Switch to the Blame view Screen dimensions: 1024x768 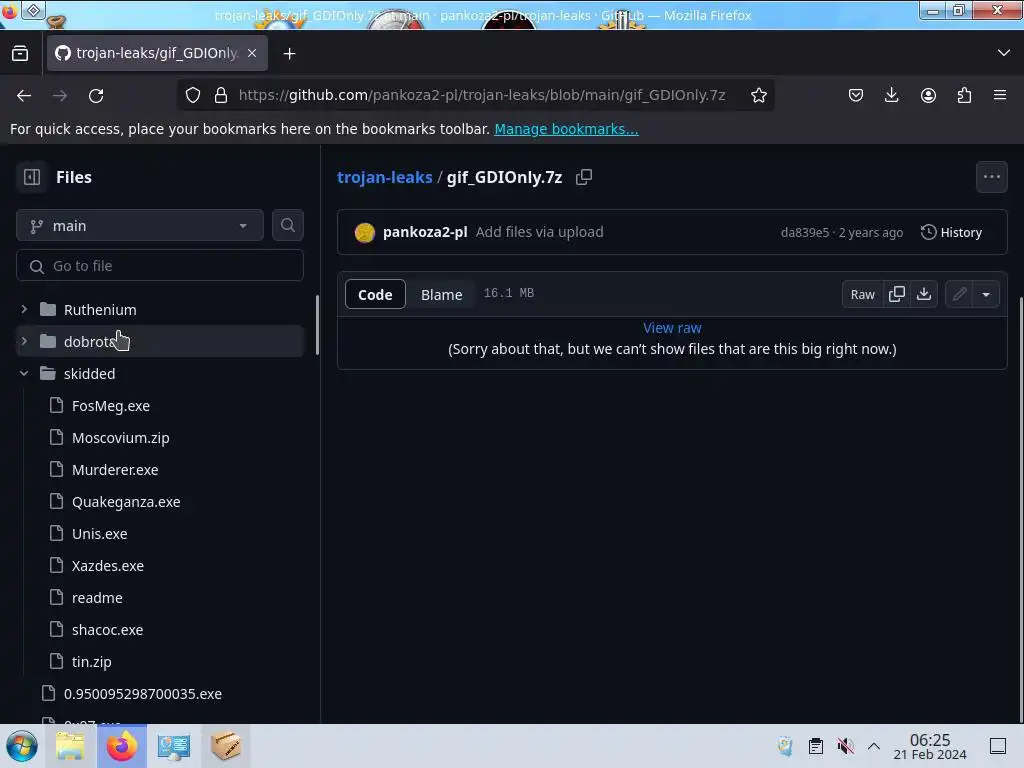click(441, 294)
